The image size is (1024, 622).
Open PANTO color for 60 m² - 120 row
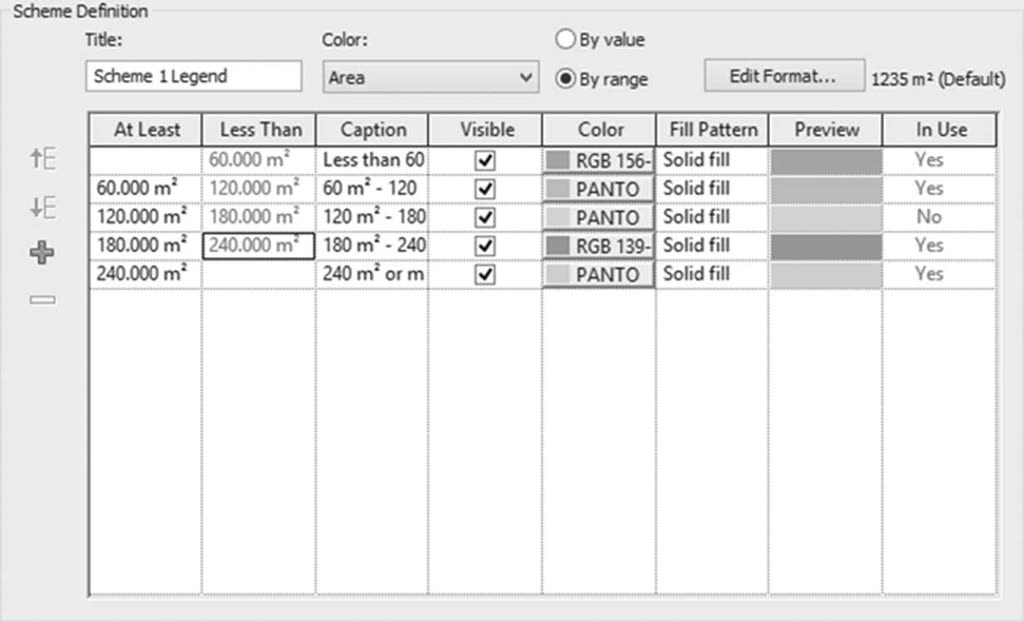tap(598, 189)
